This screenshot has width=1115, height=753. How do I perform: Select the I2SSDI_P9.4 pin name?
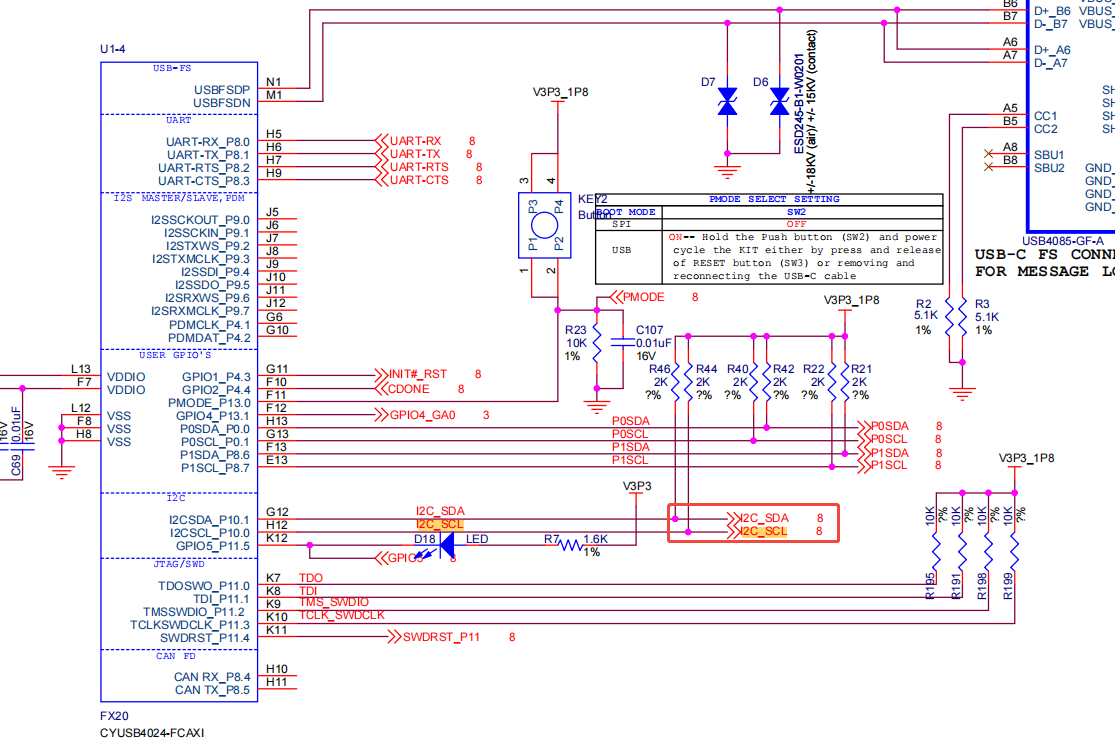(215, 272)
